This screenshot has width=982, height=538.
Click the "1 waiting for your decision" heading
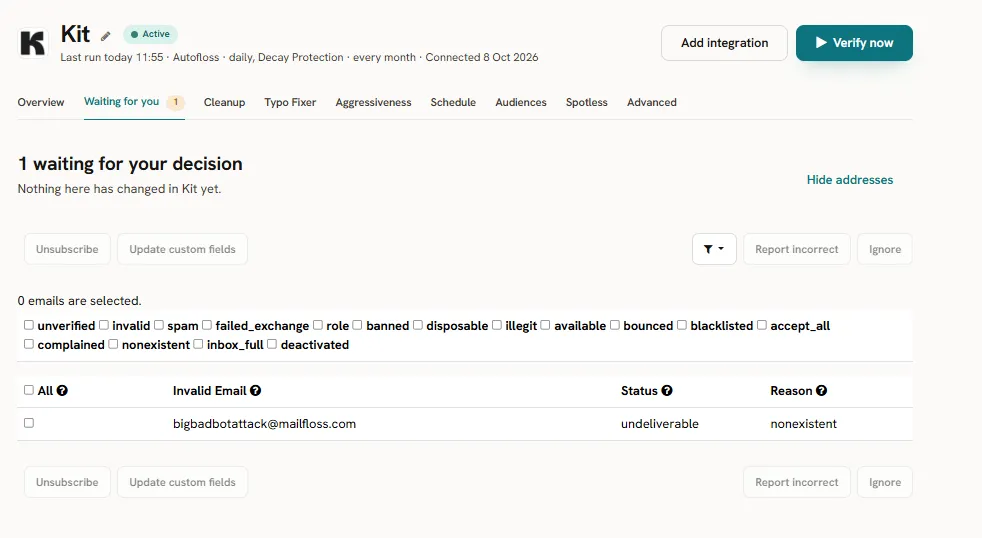[x=130, y=163]
